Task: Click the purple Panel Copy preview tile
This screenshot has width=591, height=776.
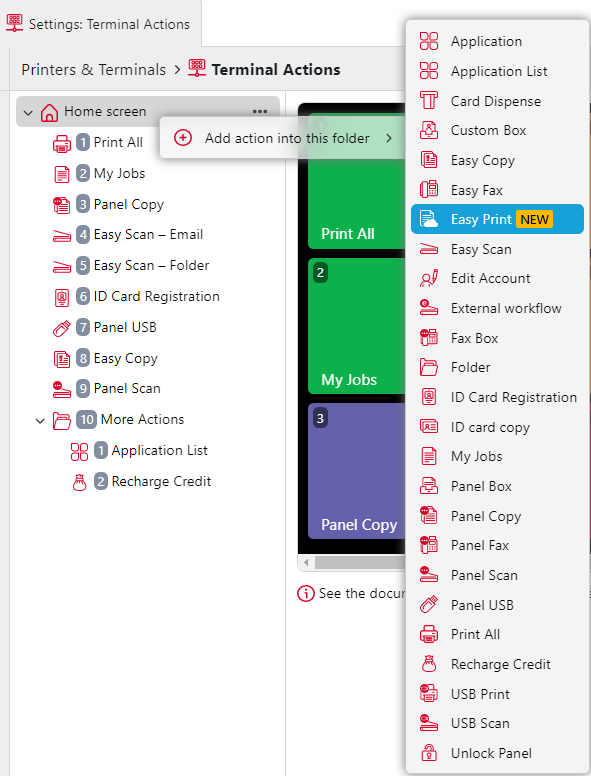Action: pos(356,471)
